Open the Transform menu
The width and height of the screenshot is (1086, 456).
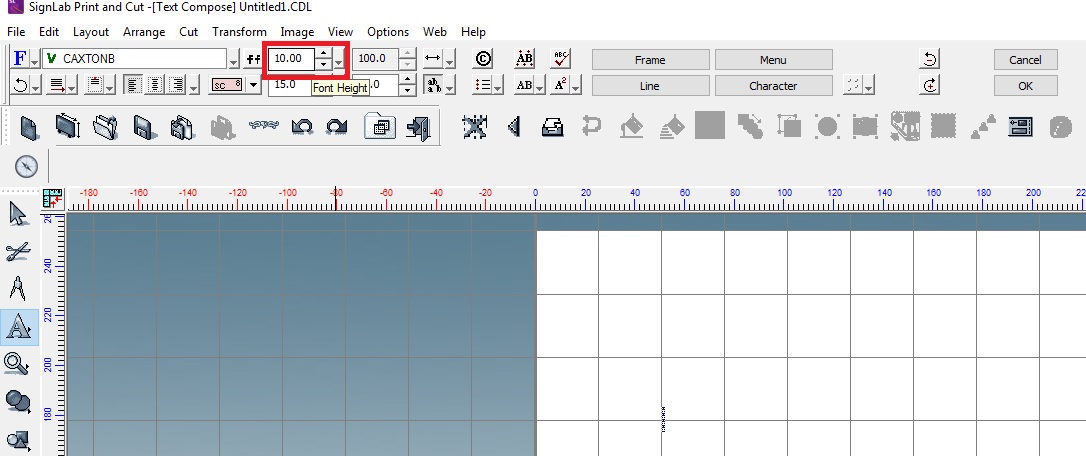click(240, 32)
